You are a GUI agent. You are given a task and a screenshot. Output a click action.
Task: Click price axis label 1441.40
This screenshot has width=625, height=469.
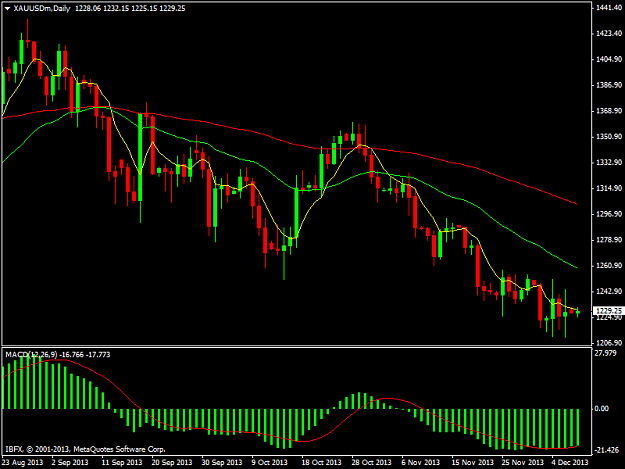pos(609,8)
